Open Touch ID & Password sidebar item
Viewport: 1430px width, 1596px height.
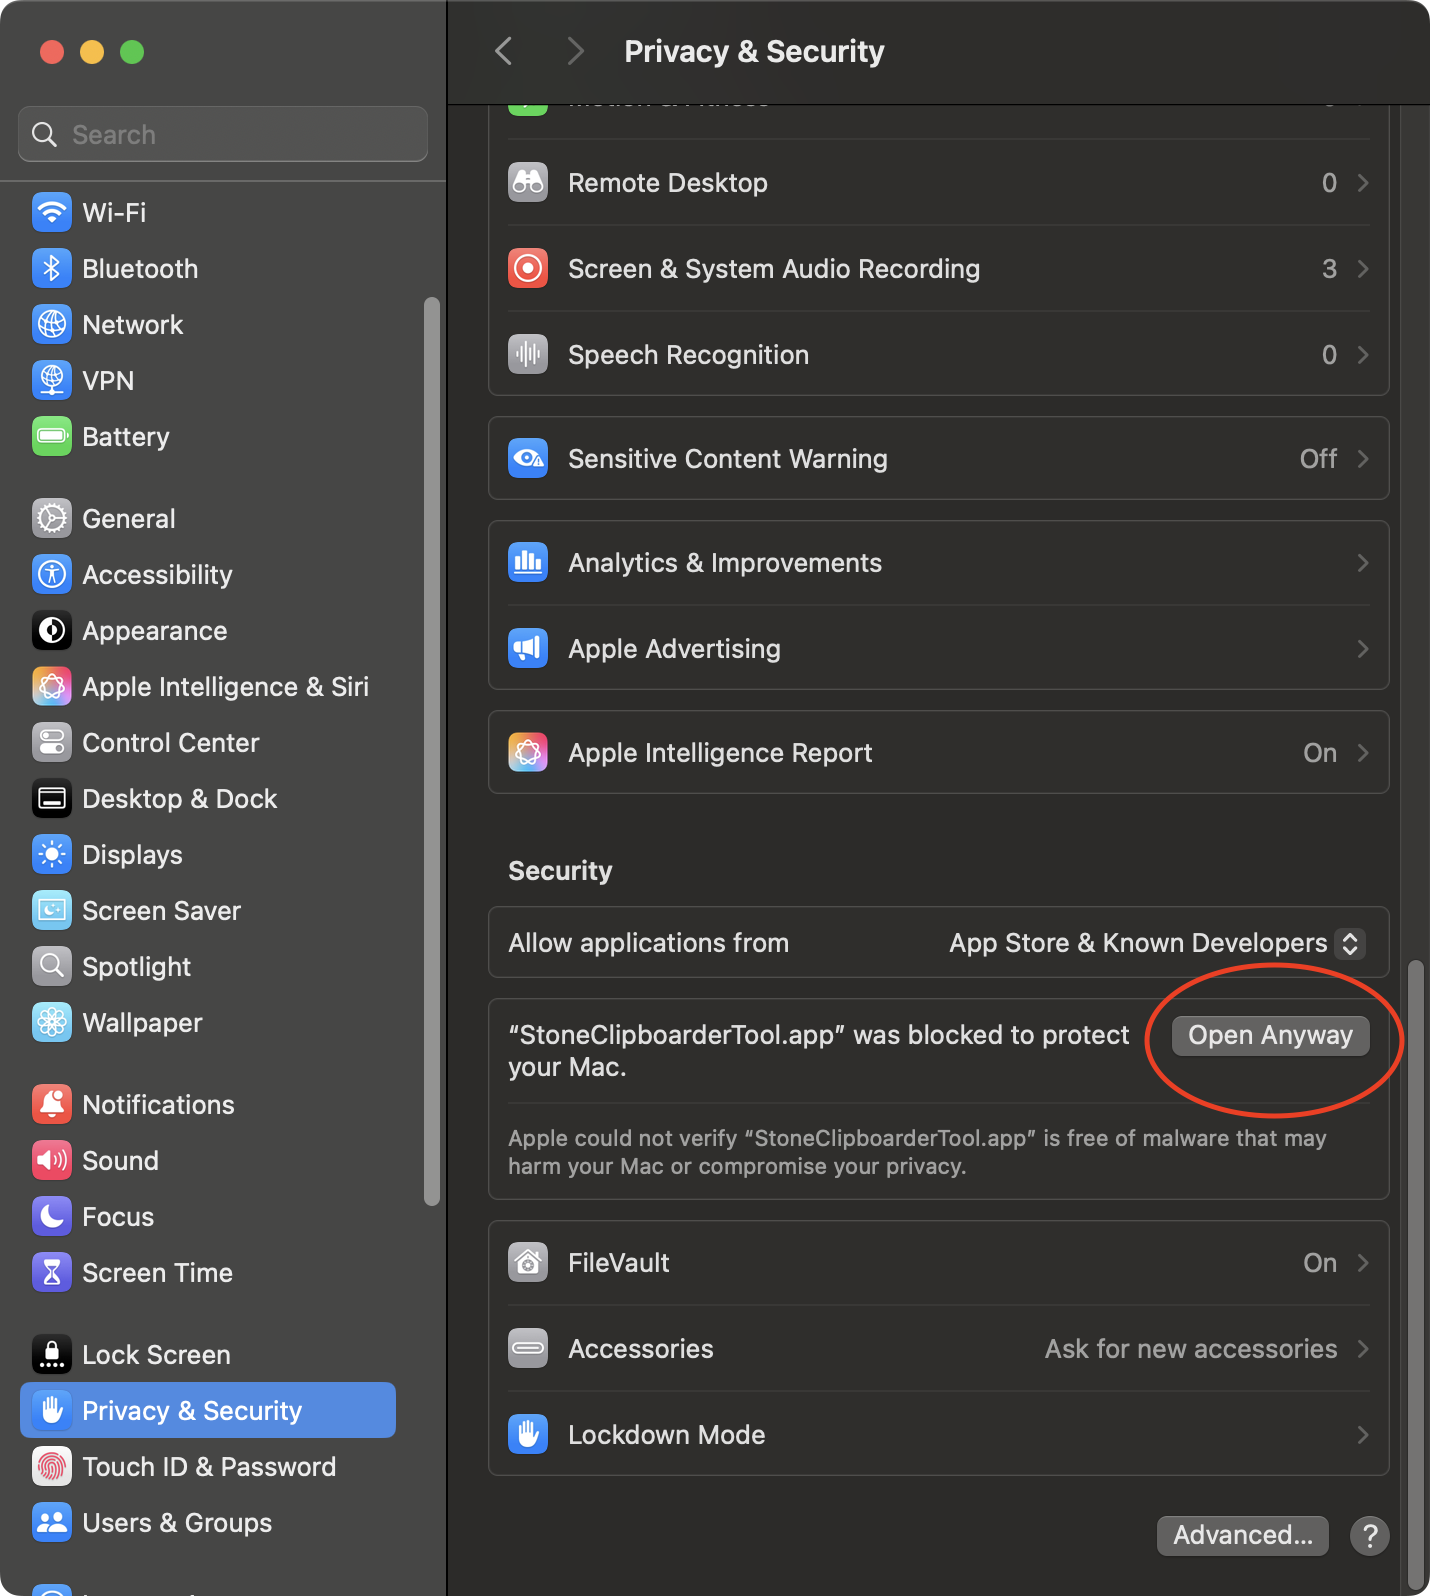pyautogui.click(x=208, y=1466)
